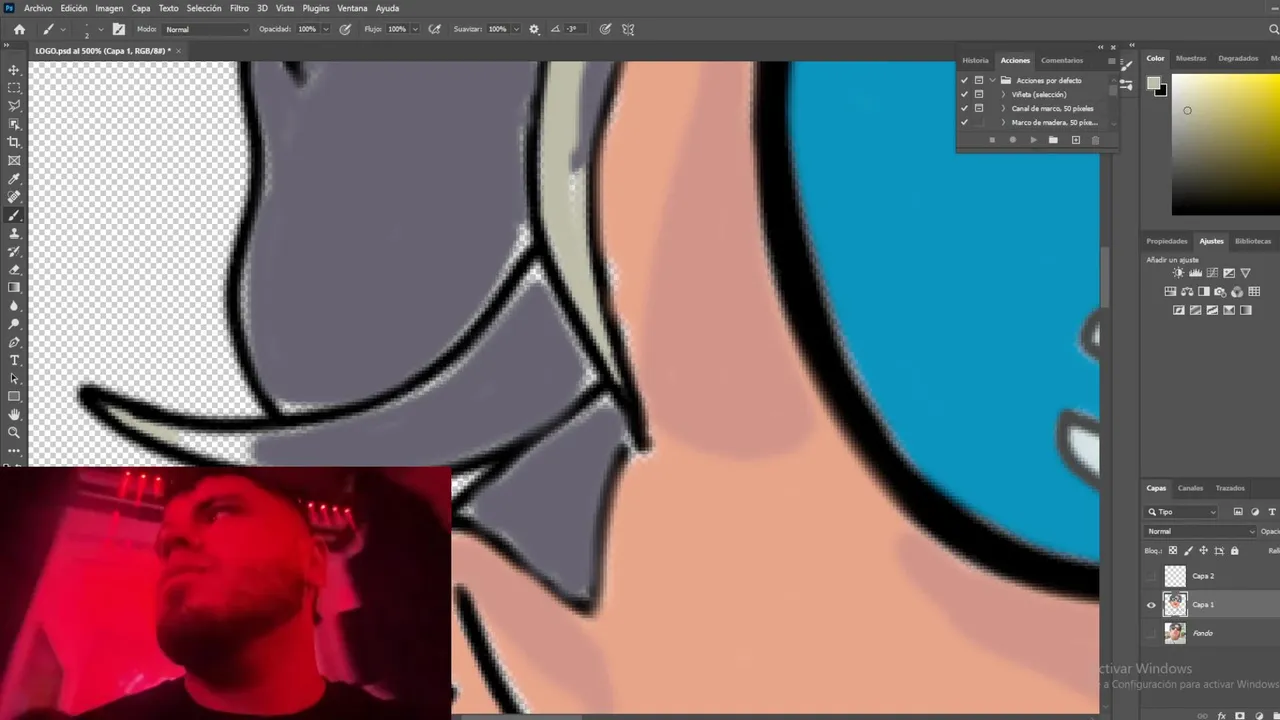Image resolution: width=1280 pixels, height=720 pixels.
Task: Switch to the Canales tab
Action: [x=1190, y=488]
